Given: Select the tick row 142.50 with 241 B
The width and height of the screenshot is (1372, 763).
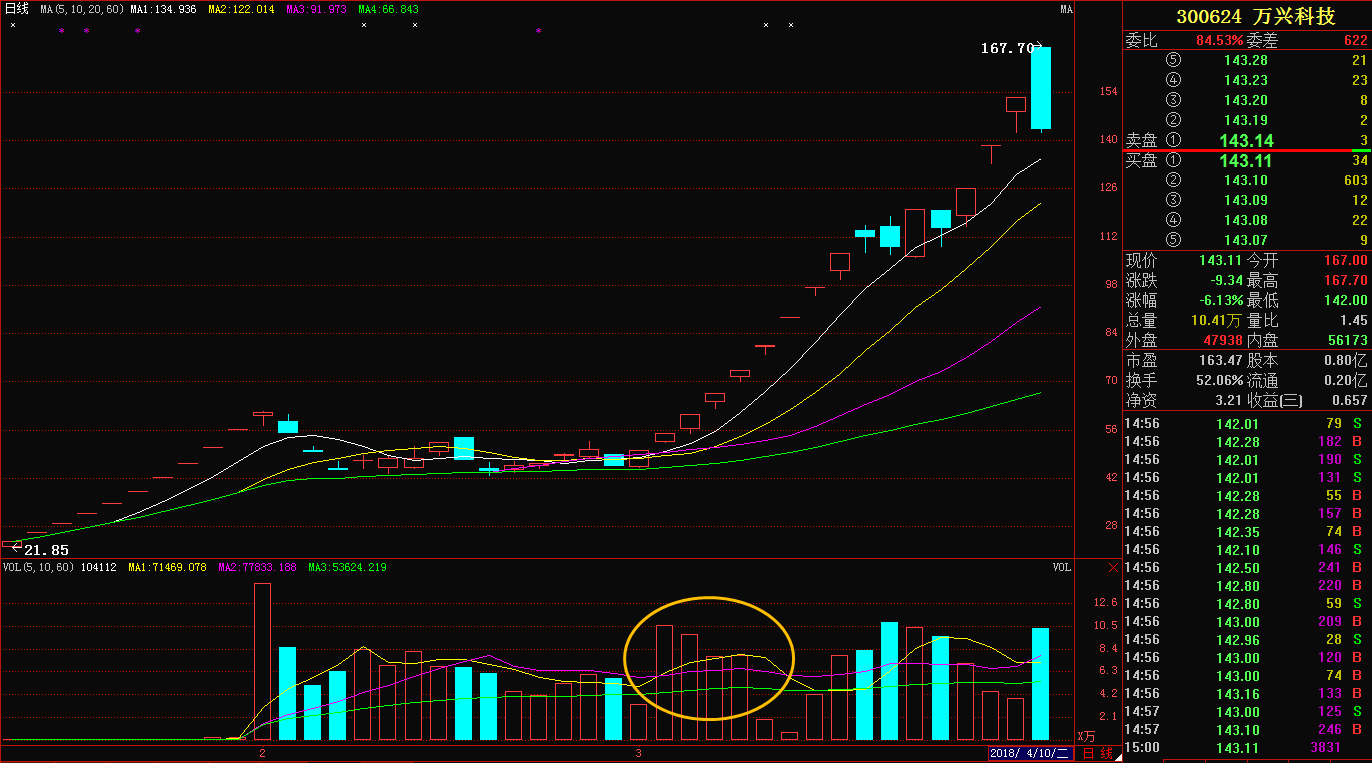Looking at the screenshot, I should point(1247,567).
